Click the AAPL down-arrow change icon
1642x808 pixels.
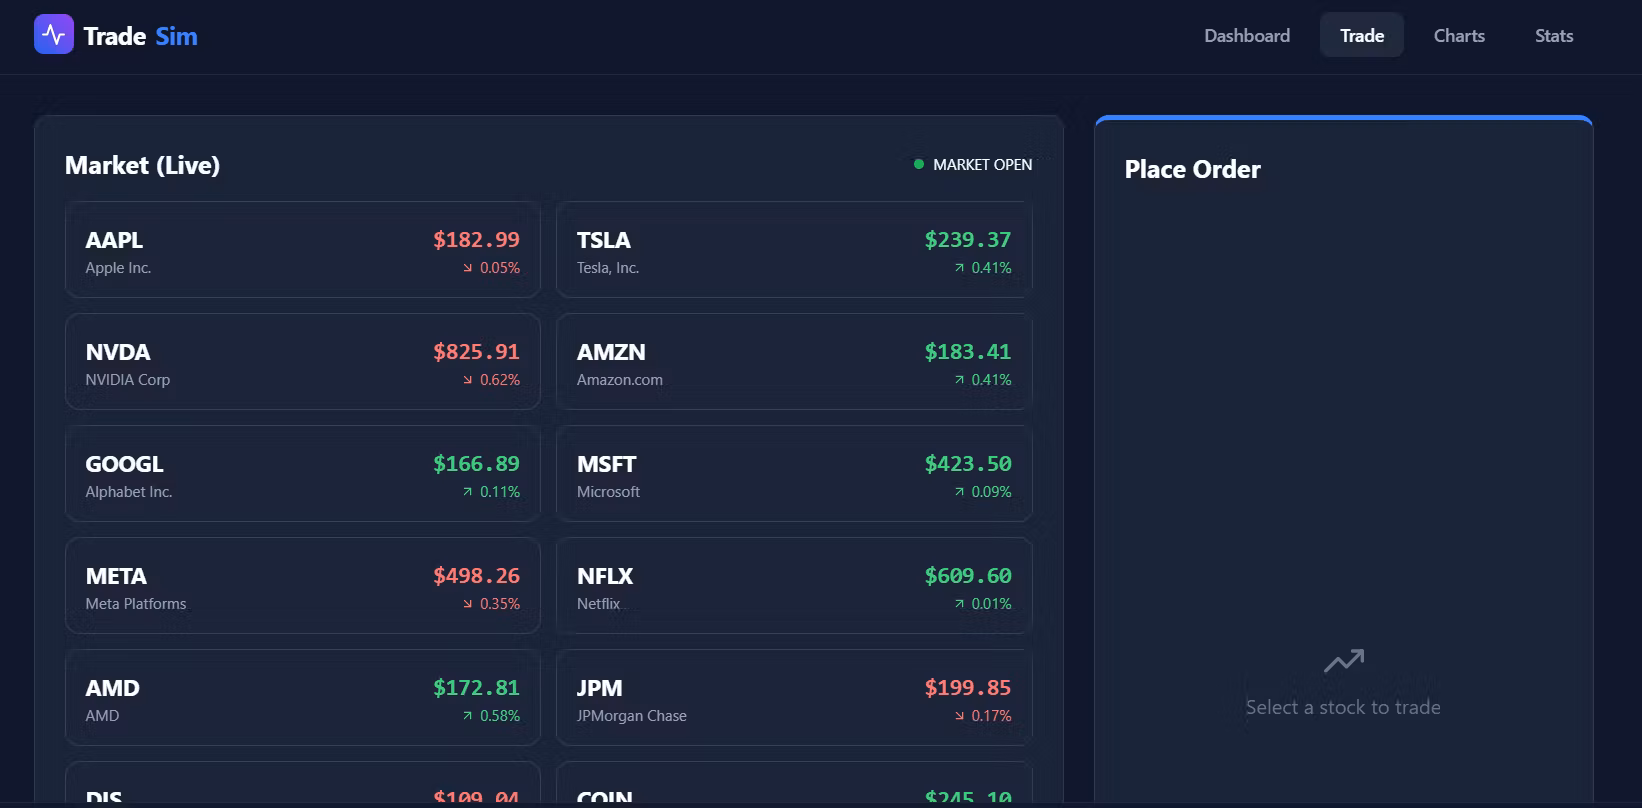coord(467,268)
